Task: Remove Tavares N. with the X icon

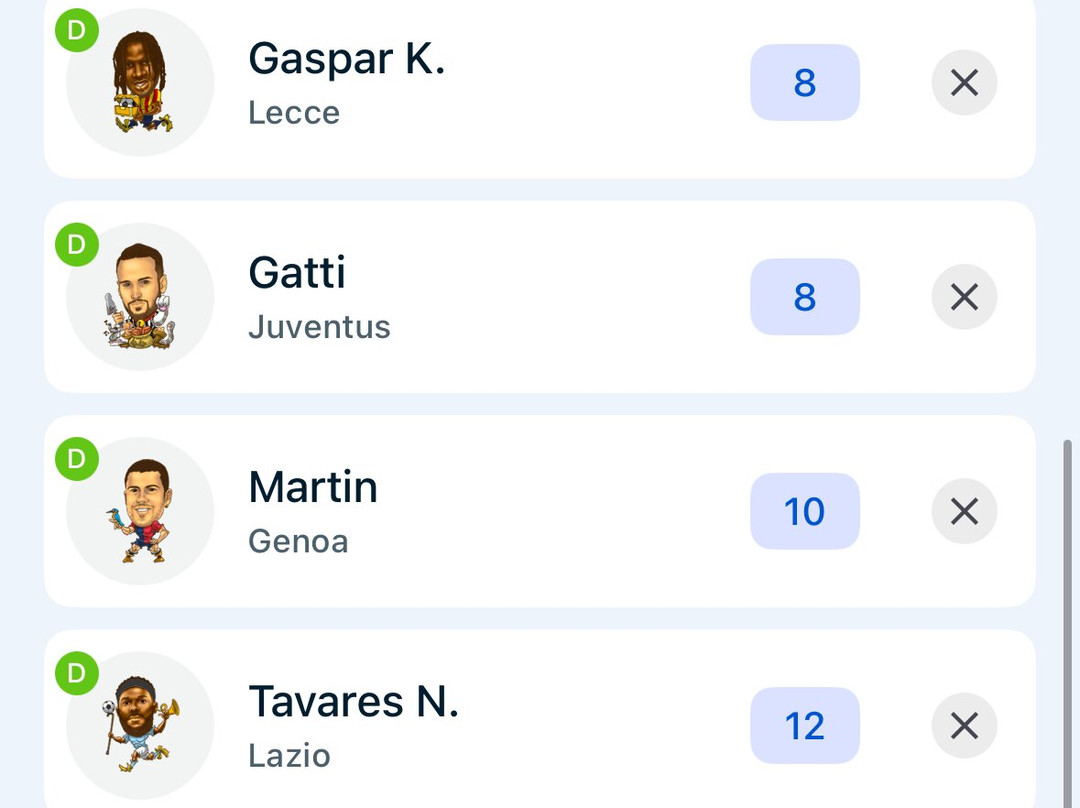Action: point(964,726)
